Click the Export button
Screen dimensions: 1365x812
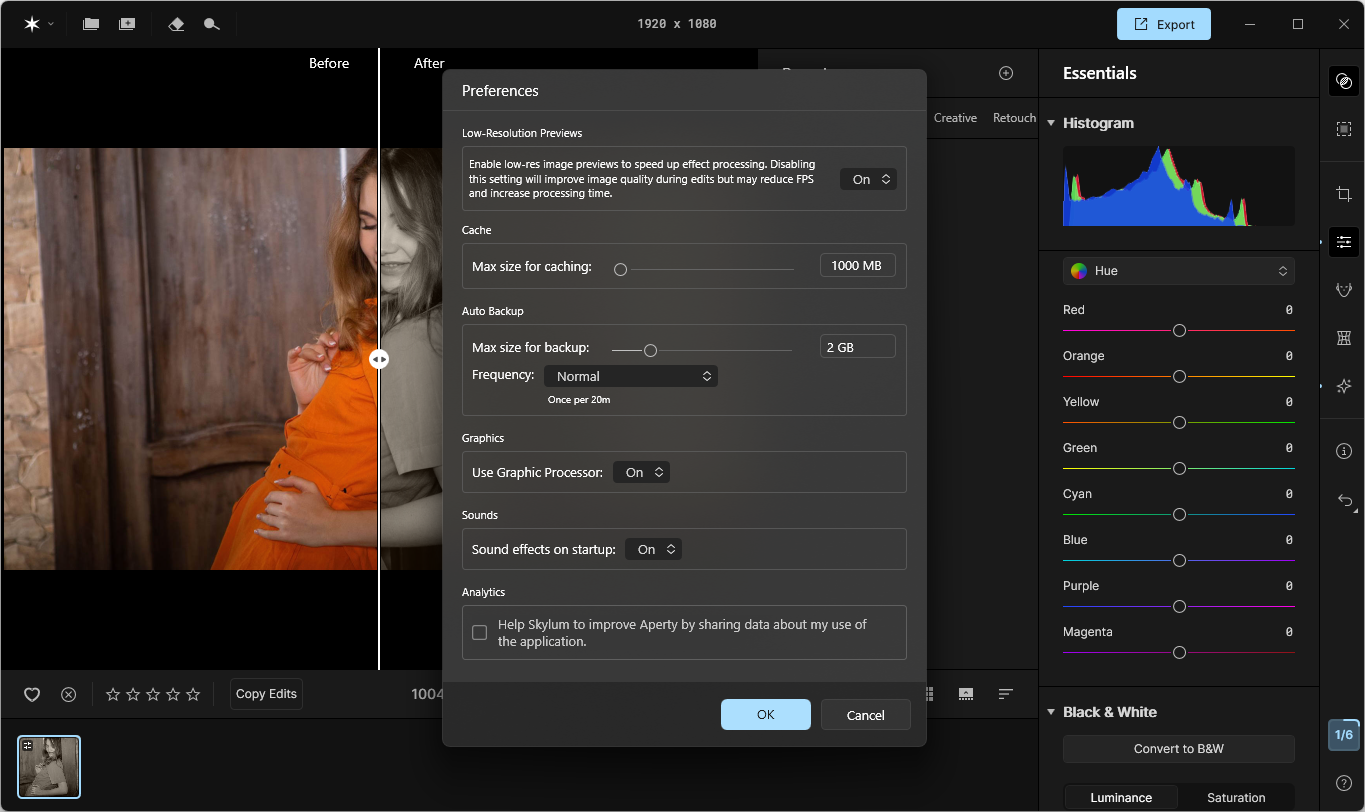(x=1163, y=24)
